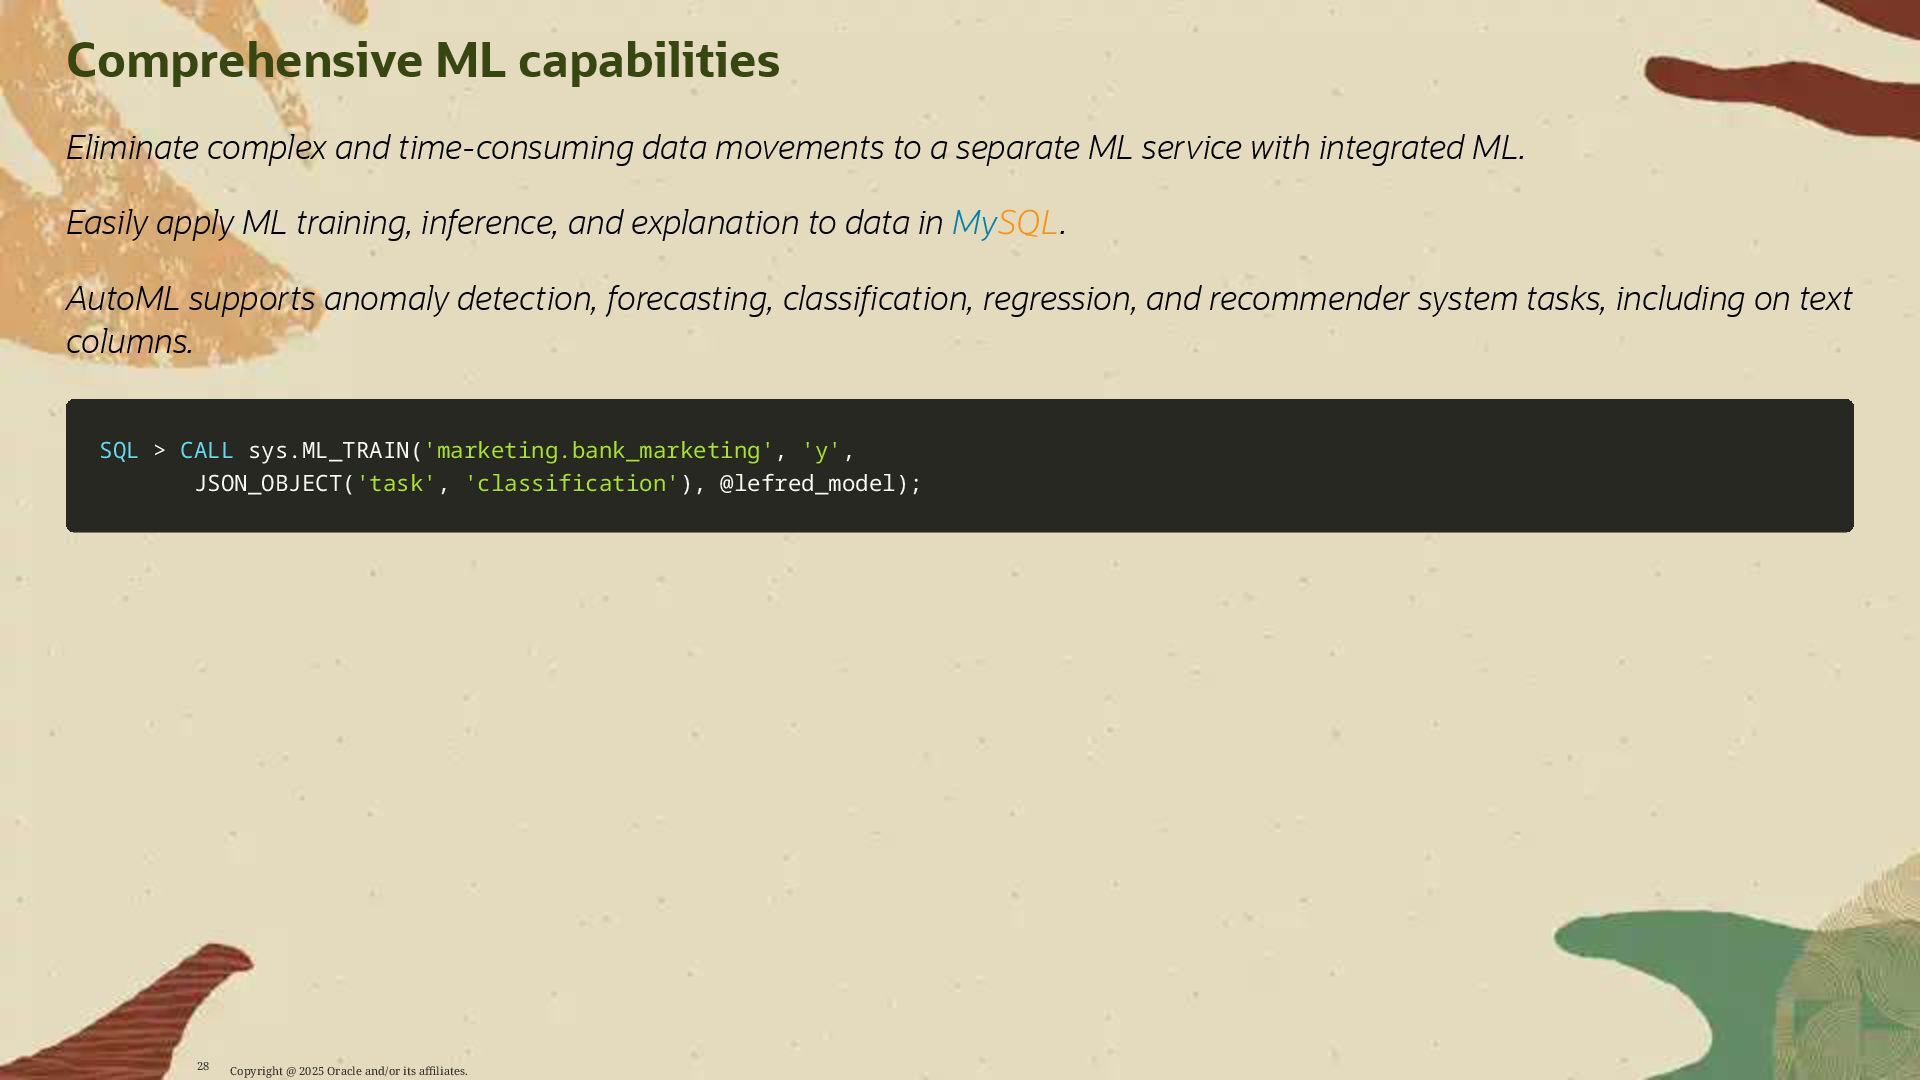Viewport: 1920px width, 1080px height.
Task: Click the sys.ML_TRAIN function name
Action: coord(329,451)
